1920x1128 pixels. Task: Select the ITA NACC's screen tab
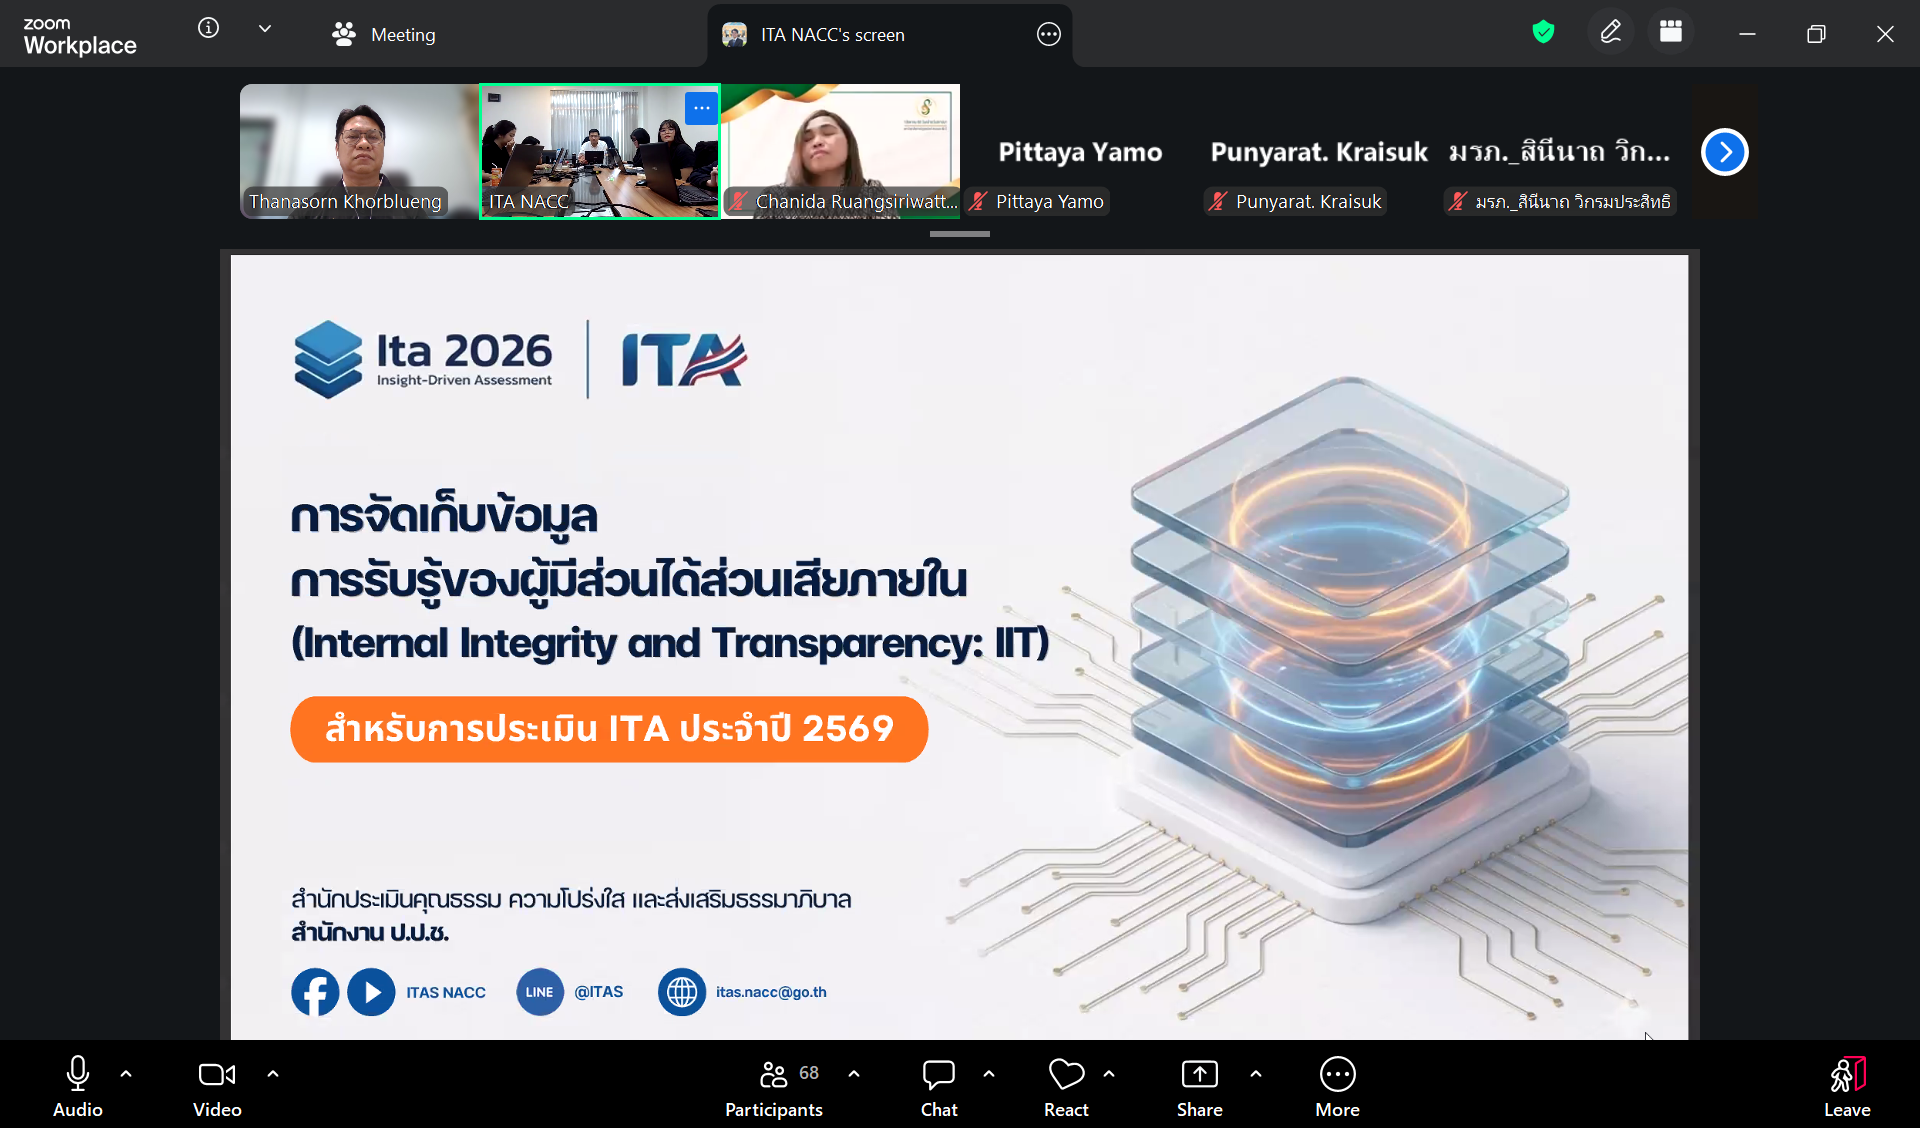pyautogui.click(x=890, y=34)
